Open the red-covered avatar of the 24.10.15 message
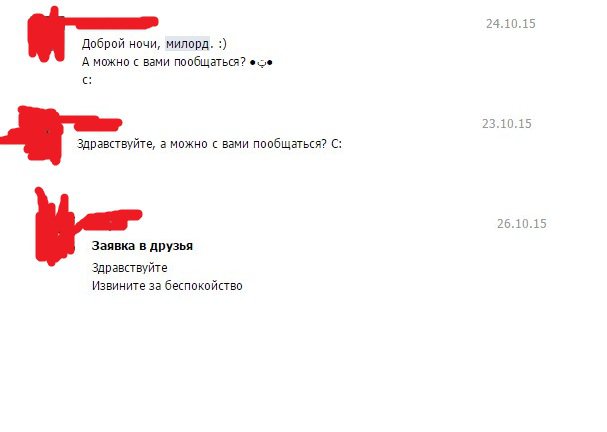This screenshot has width=607, height=432. 46,37
